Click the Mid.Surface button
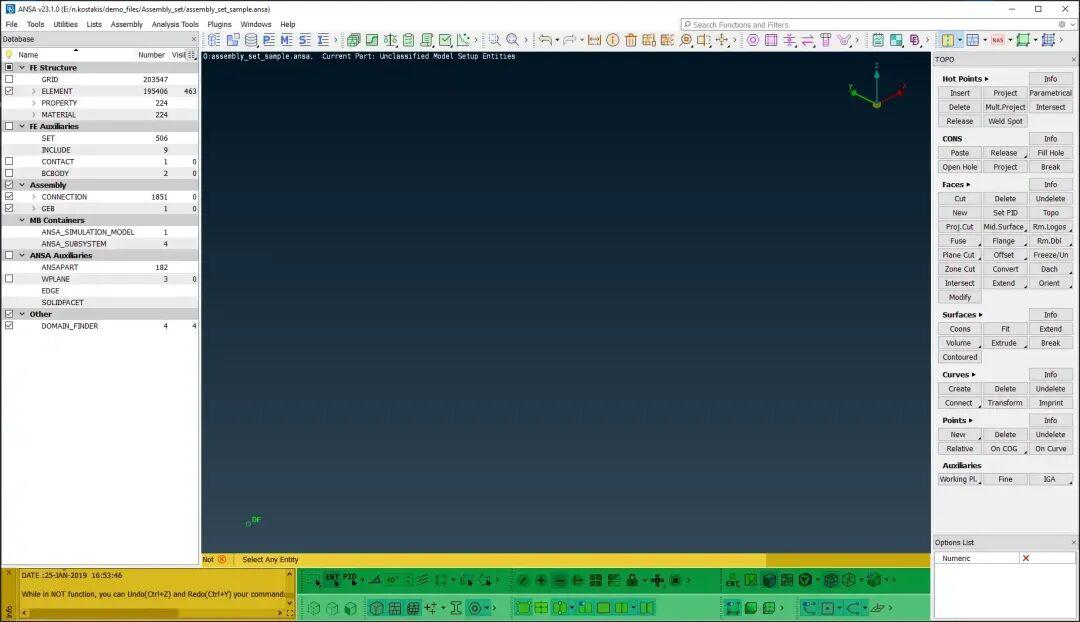Screen dimensions: 1080x622 (1005, 227)
